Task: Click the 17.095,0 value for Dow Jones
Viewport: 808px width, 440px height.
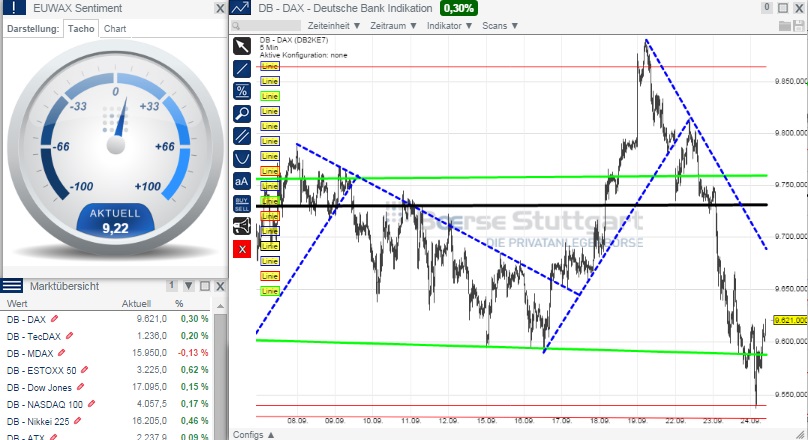Action: click(149, 387)
